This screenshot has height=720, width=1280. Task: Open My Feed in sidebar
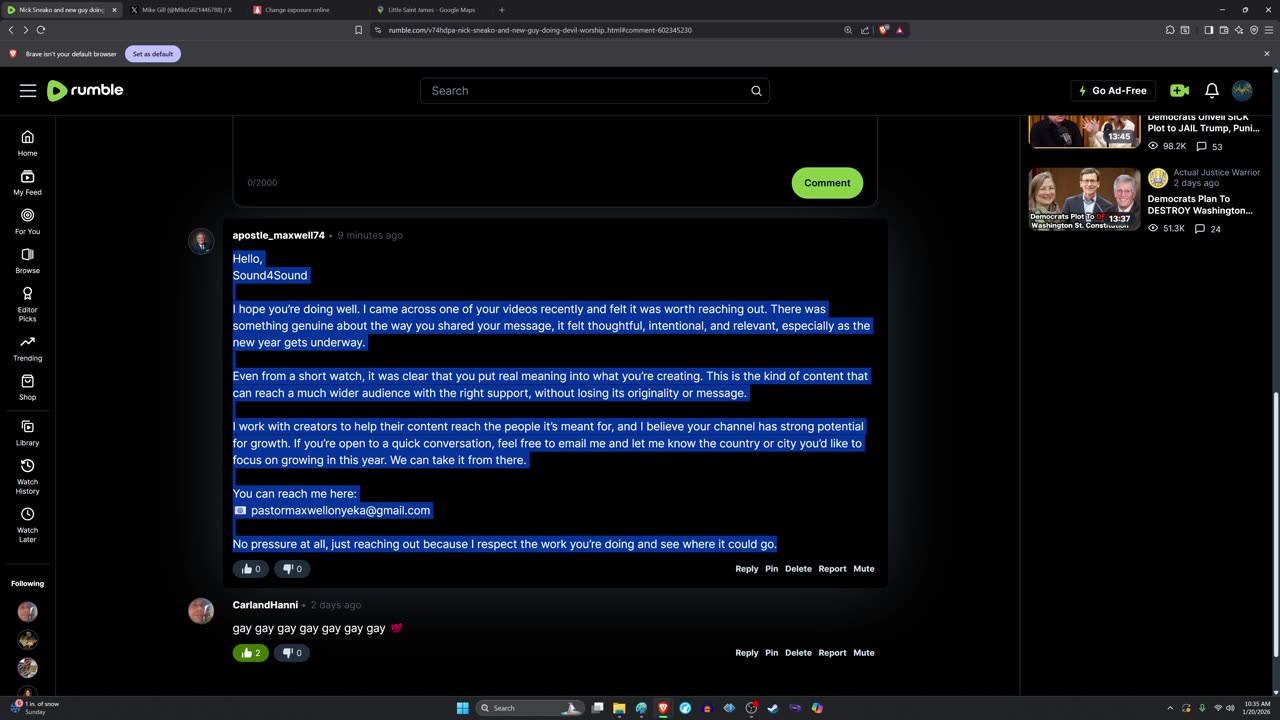[27, 182]
